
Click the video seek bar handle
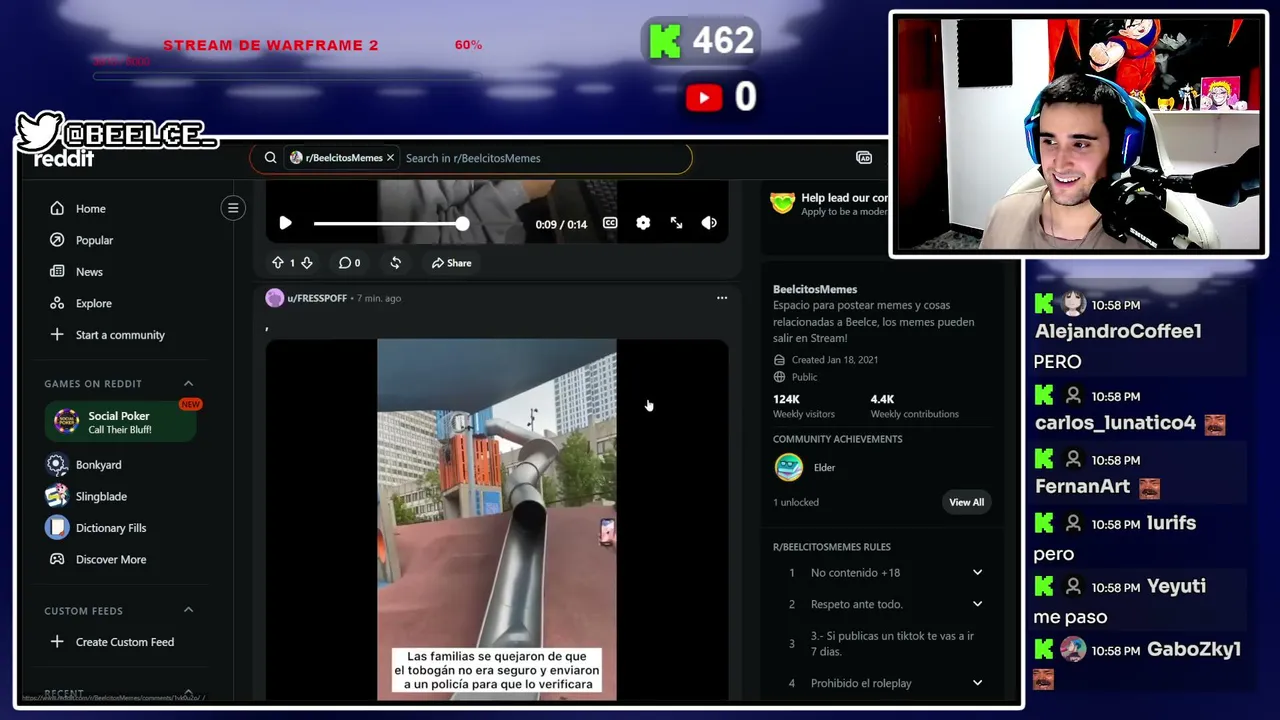[462, 223]
